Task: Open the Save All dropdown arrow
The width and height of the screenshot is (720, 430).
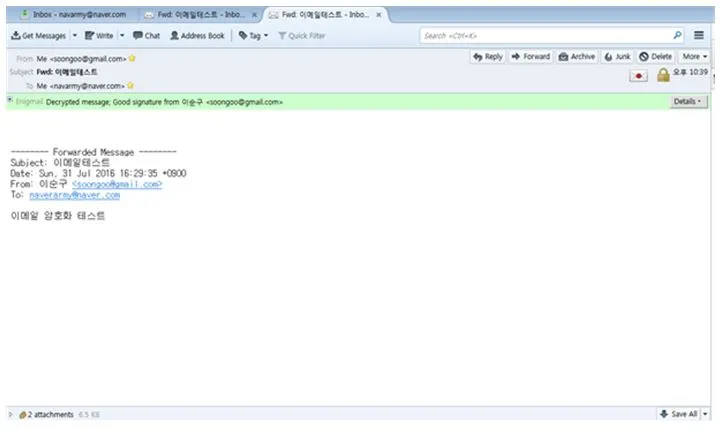Action: (x=705, y=414)
